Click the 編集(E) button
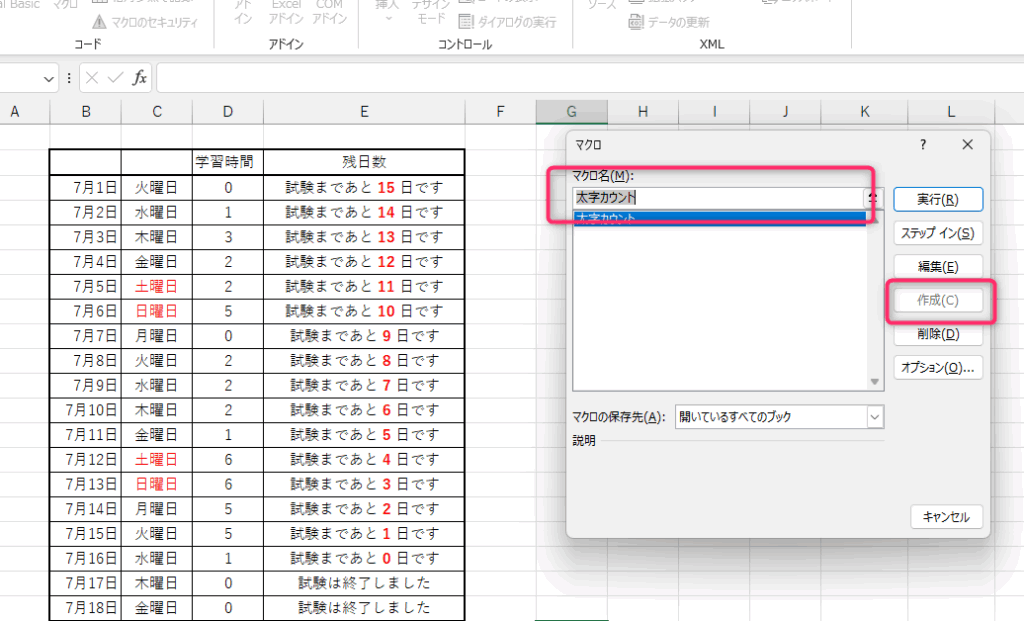1024x621 pixels. point(937,267)
